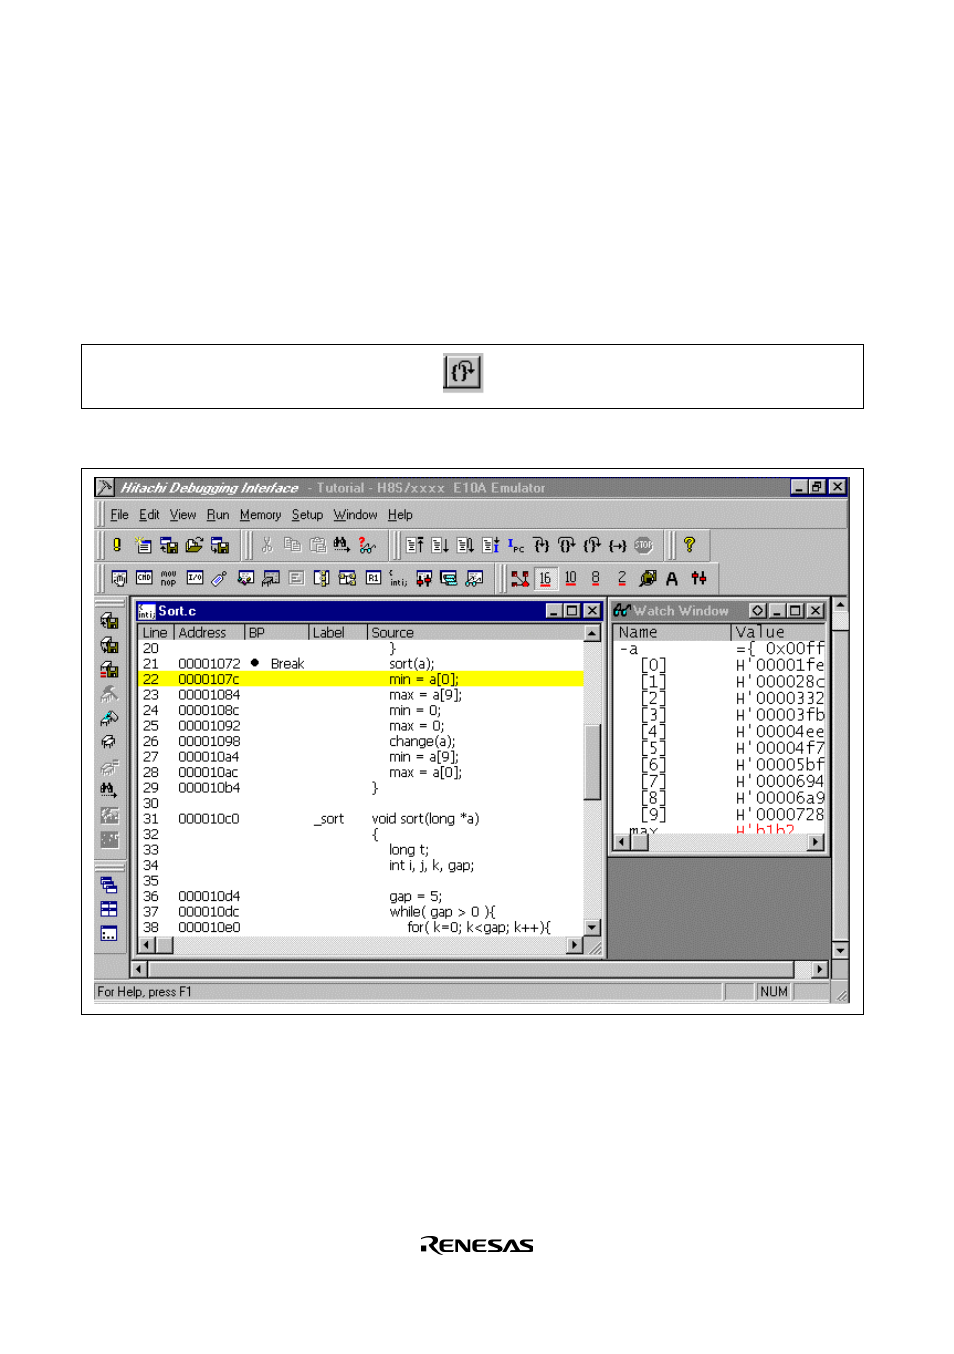Open the Memory menu
Viewport: 954px width, 1354px height.
260,515
